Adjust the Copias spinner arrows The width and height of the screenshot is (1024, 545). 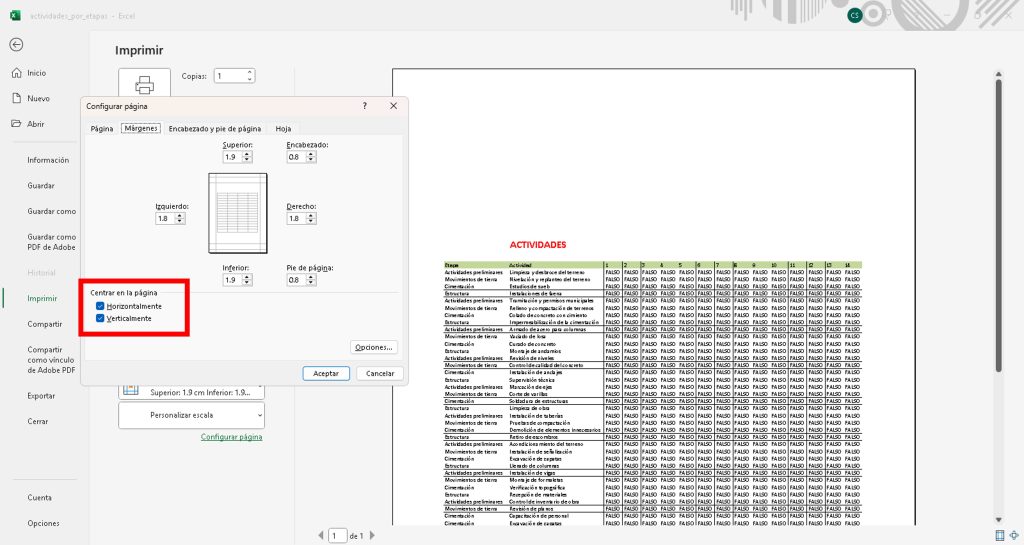pyautogui.click(x=249, y=75)
